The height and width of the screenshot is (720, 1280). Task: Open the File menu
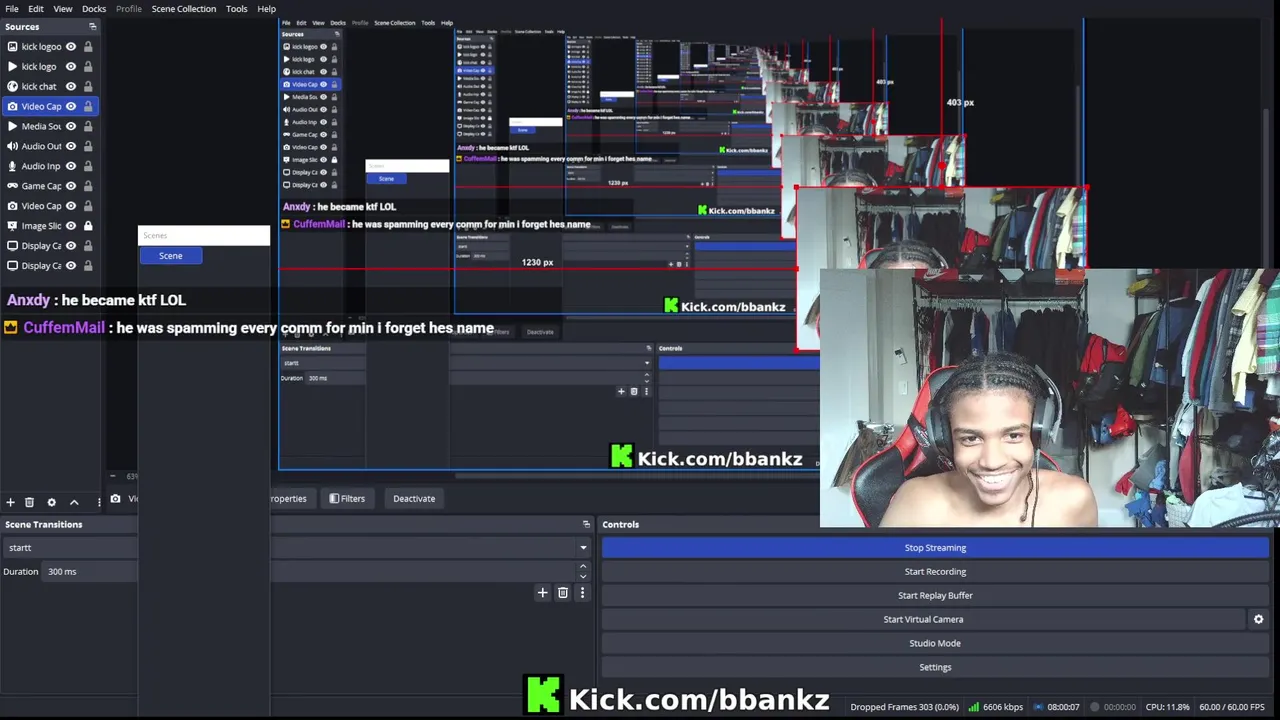click(12, 9)
